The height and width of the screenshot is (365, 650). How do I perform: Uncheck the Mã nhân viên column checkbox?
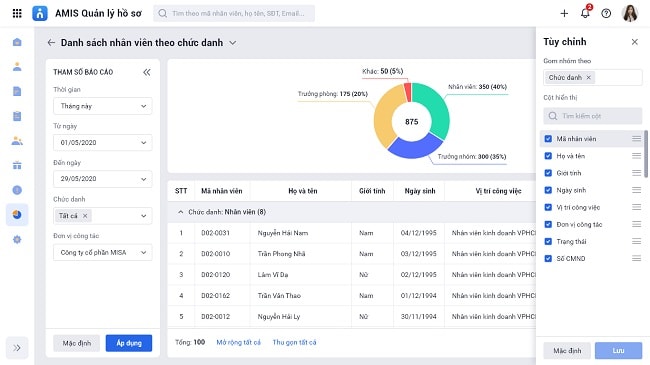[x=548, y=139]
